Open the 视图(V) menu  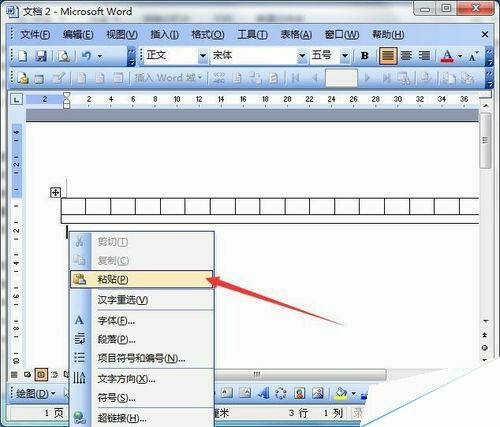tap(122, 34)
